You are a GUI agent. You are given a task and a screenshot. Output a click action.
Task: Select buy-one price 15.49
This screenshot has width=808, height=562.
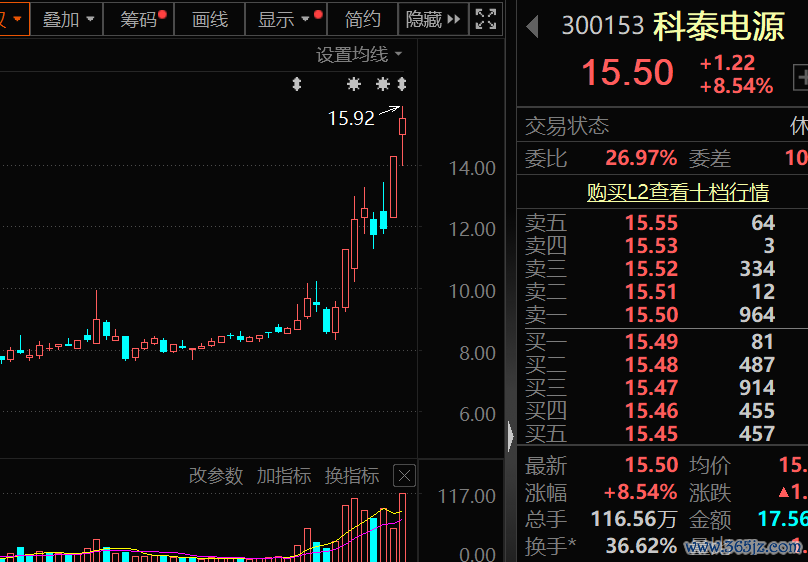[651, 342]
